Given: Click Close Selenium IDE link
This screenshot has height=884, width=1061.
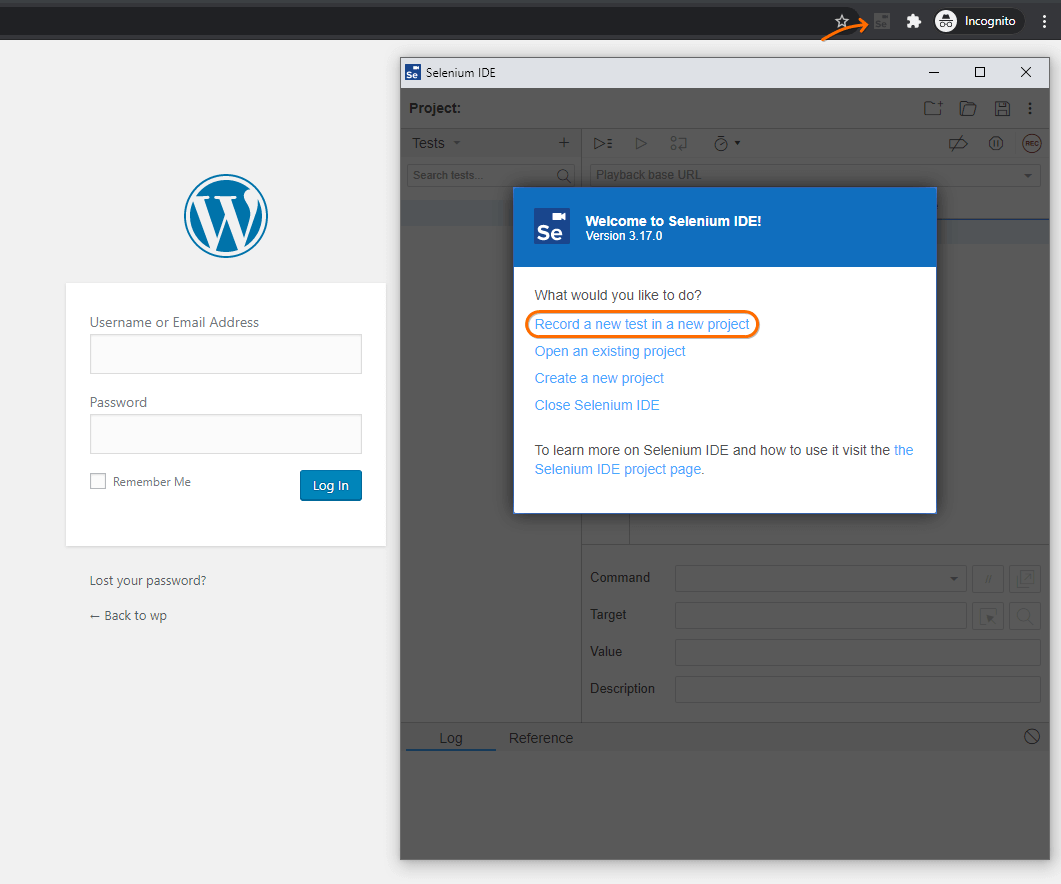Looking at the screenshot, I should click(x=597, y=405).
